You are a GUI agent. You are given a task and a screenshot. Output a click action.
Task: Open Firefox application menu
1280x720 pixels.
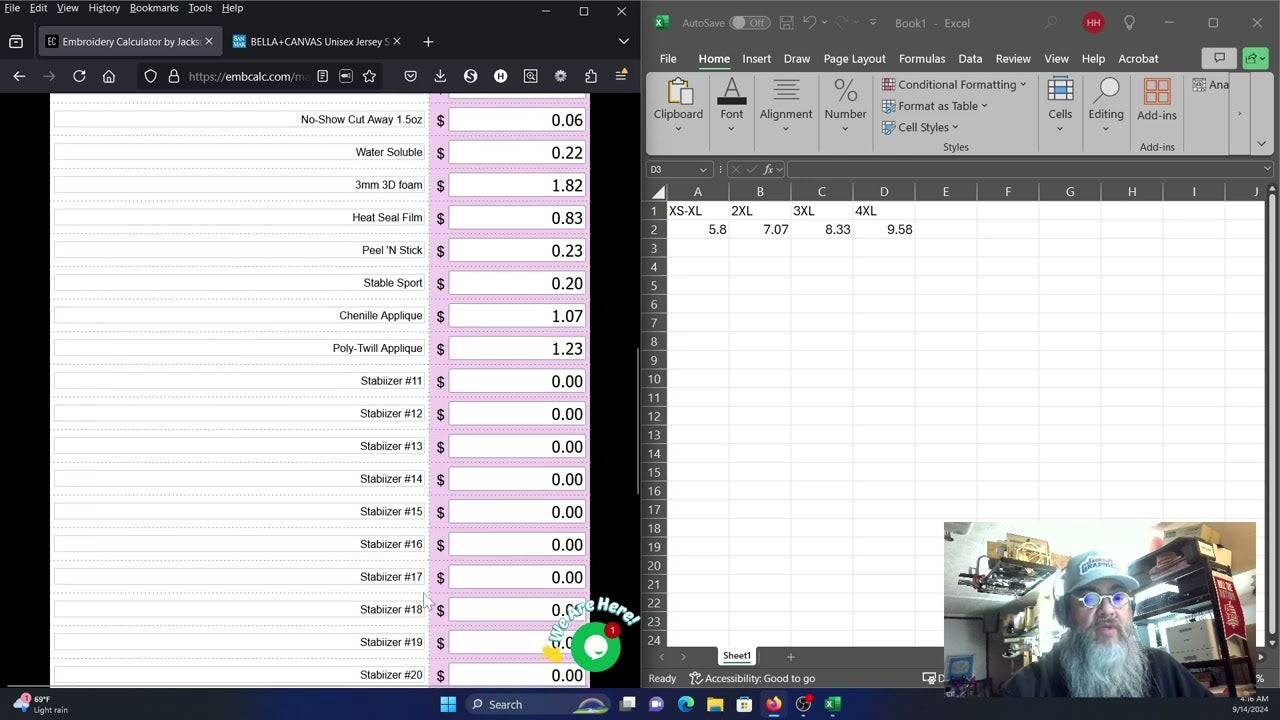pyautogui.click(x=621, y=76)
